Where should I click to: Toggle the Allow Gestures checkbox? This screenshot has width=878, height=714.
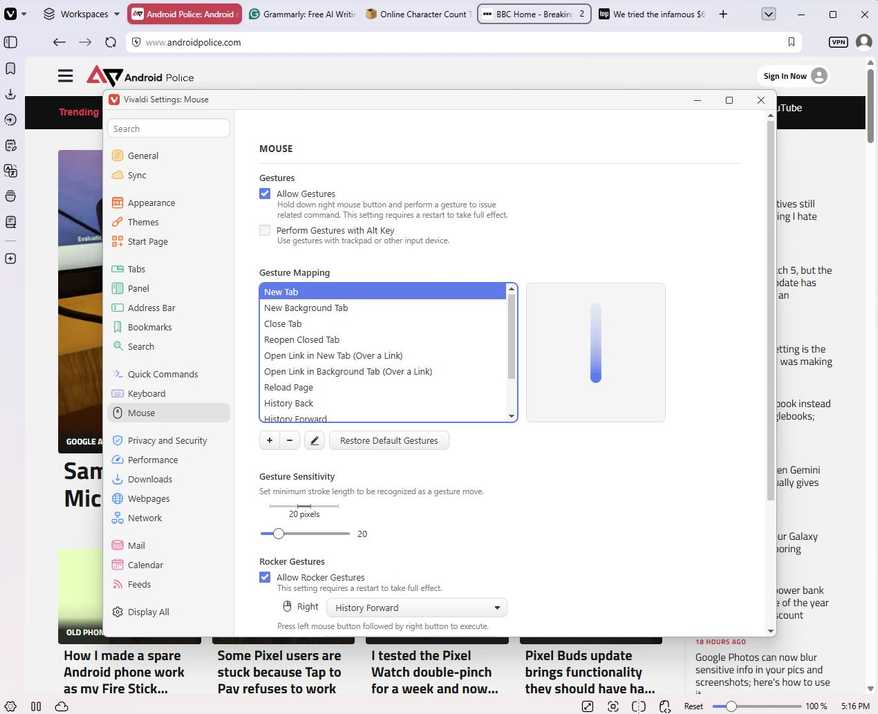[x=265, y=194]
